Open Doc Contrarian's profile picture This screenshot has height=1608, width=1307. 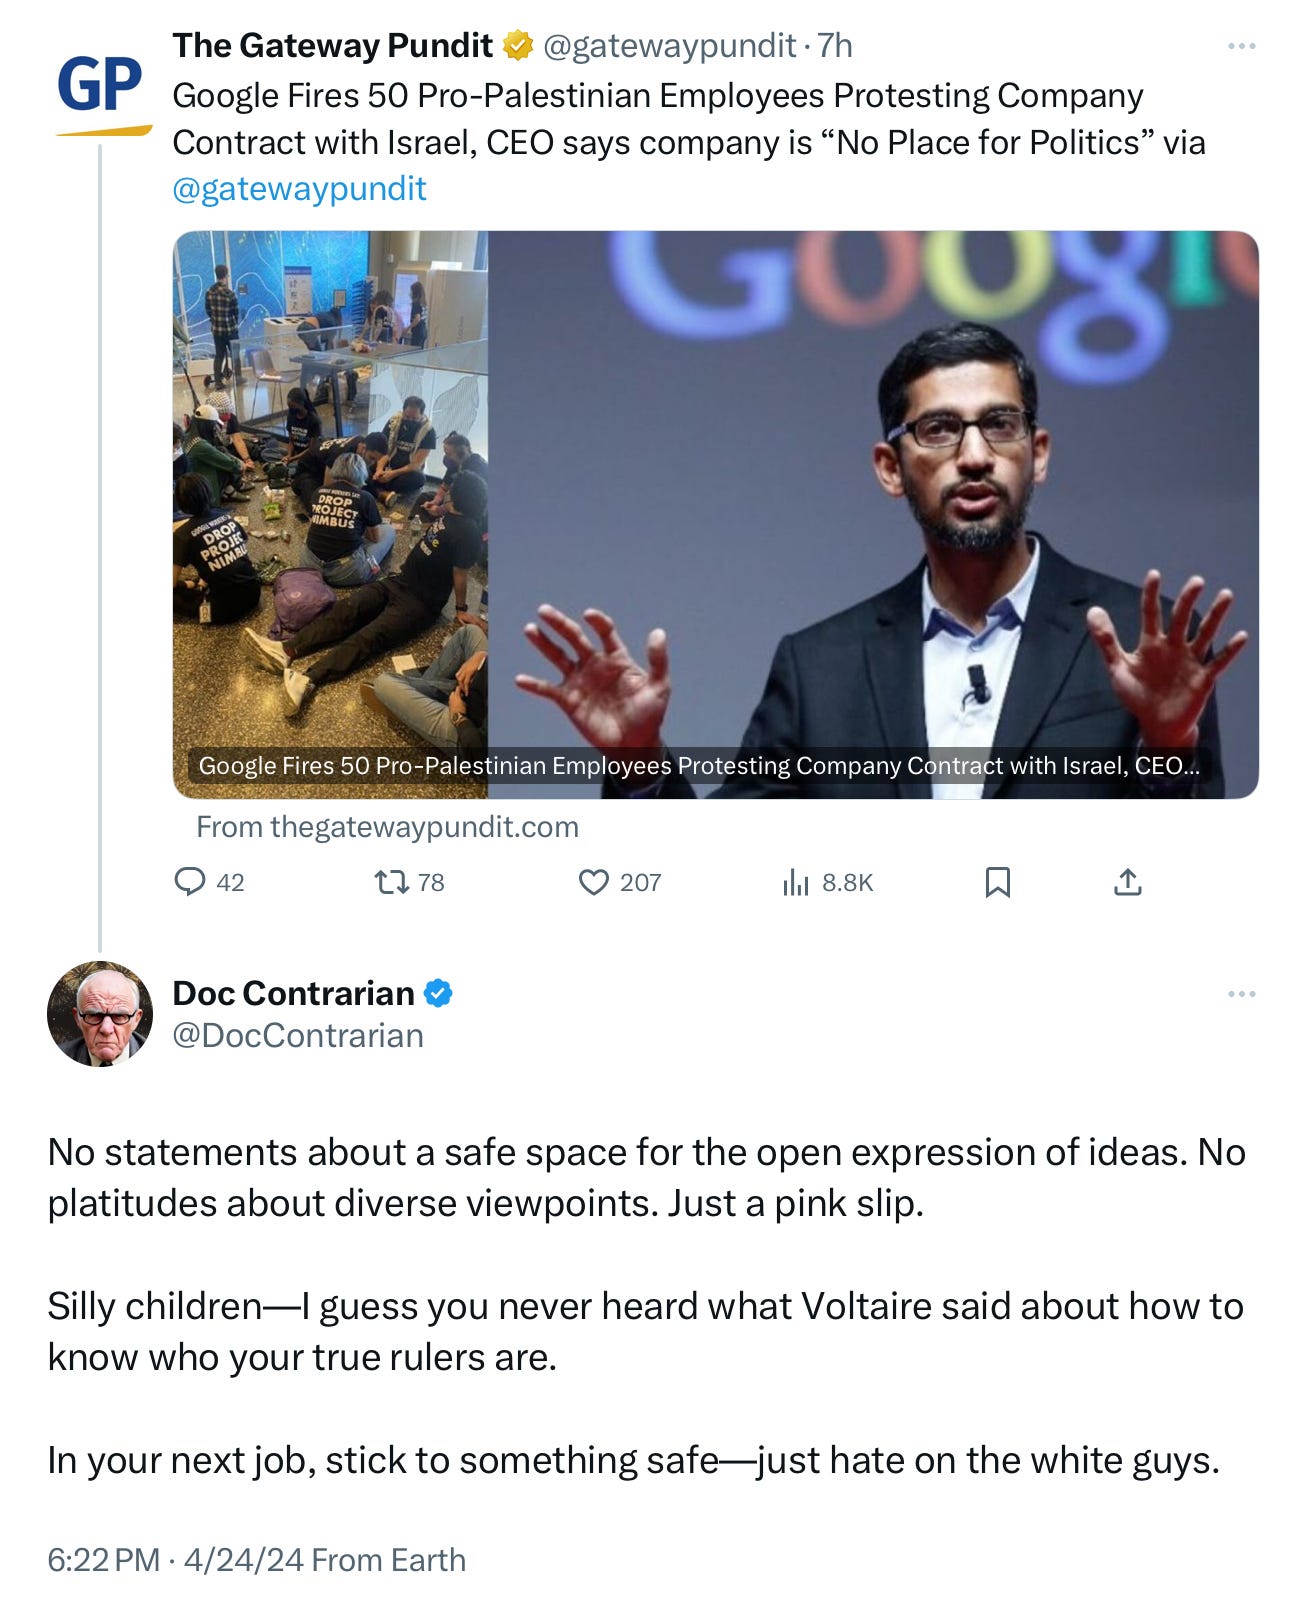pos(100,1014)
